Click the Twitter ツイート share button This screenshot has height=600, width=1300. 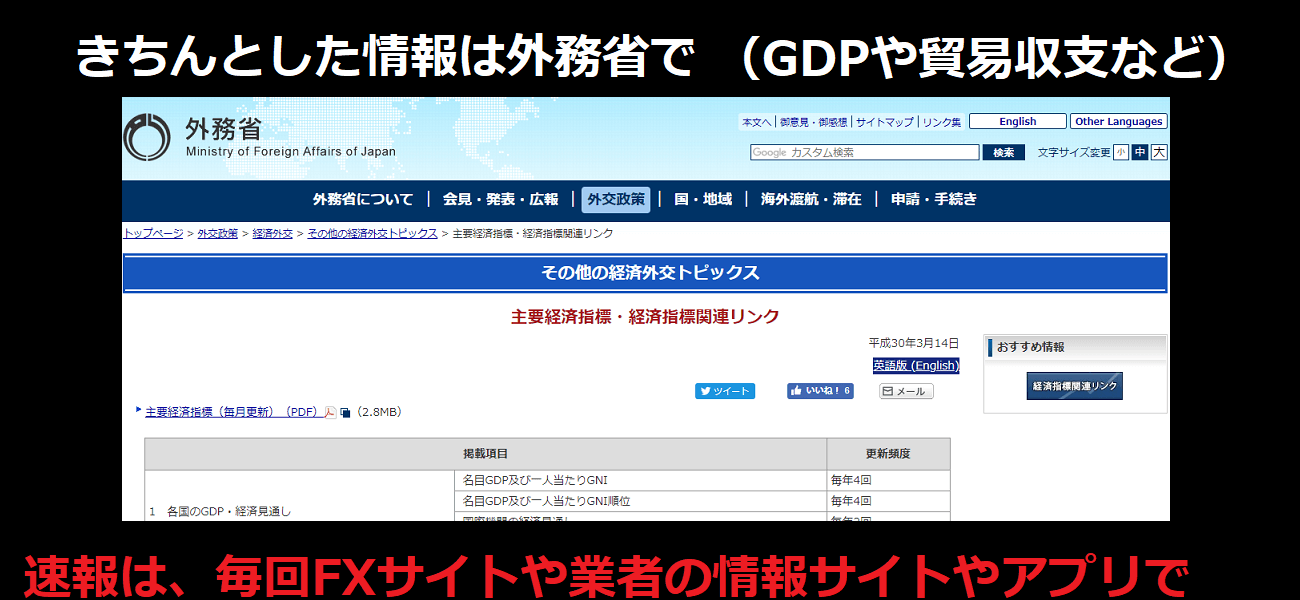pos(724,391)
